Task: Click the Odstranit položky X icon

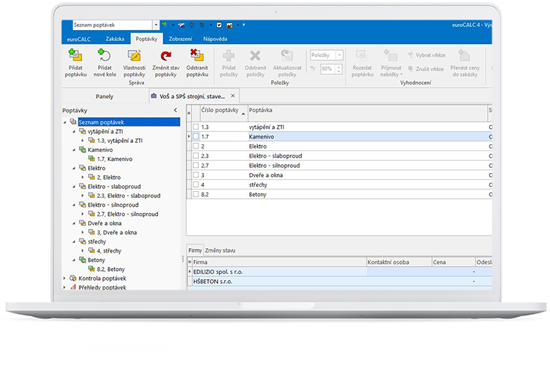Action: [x=255, y=55]
